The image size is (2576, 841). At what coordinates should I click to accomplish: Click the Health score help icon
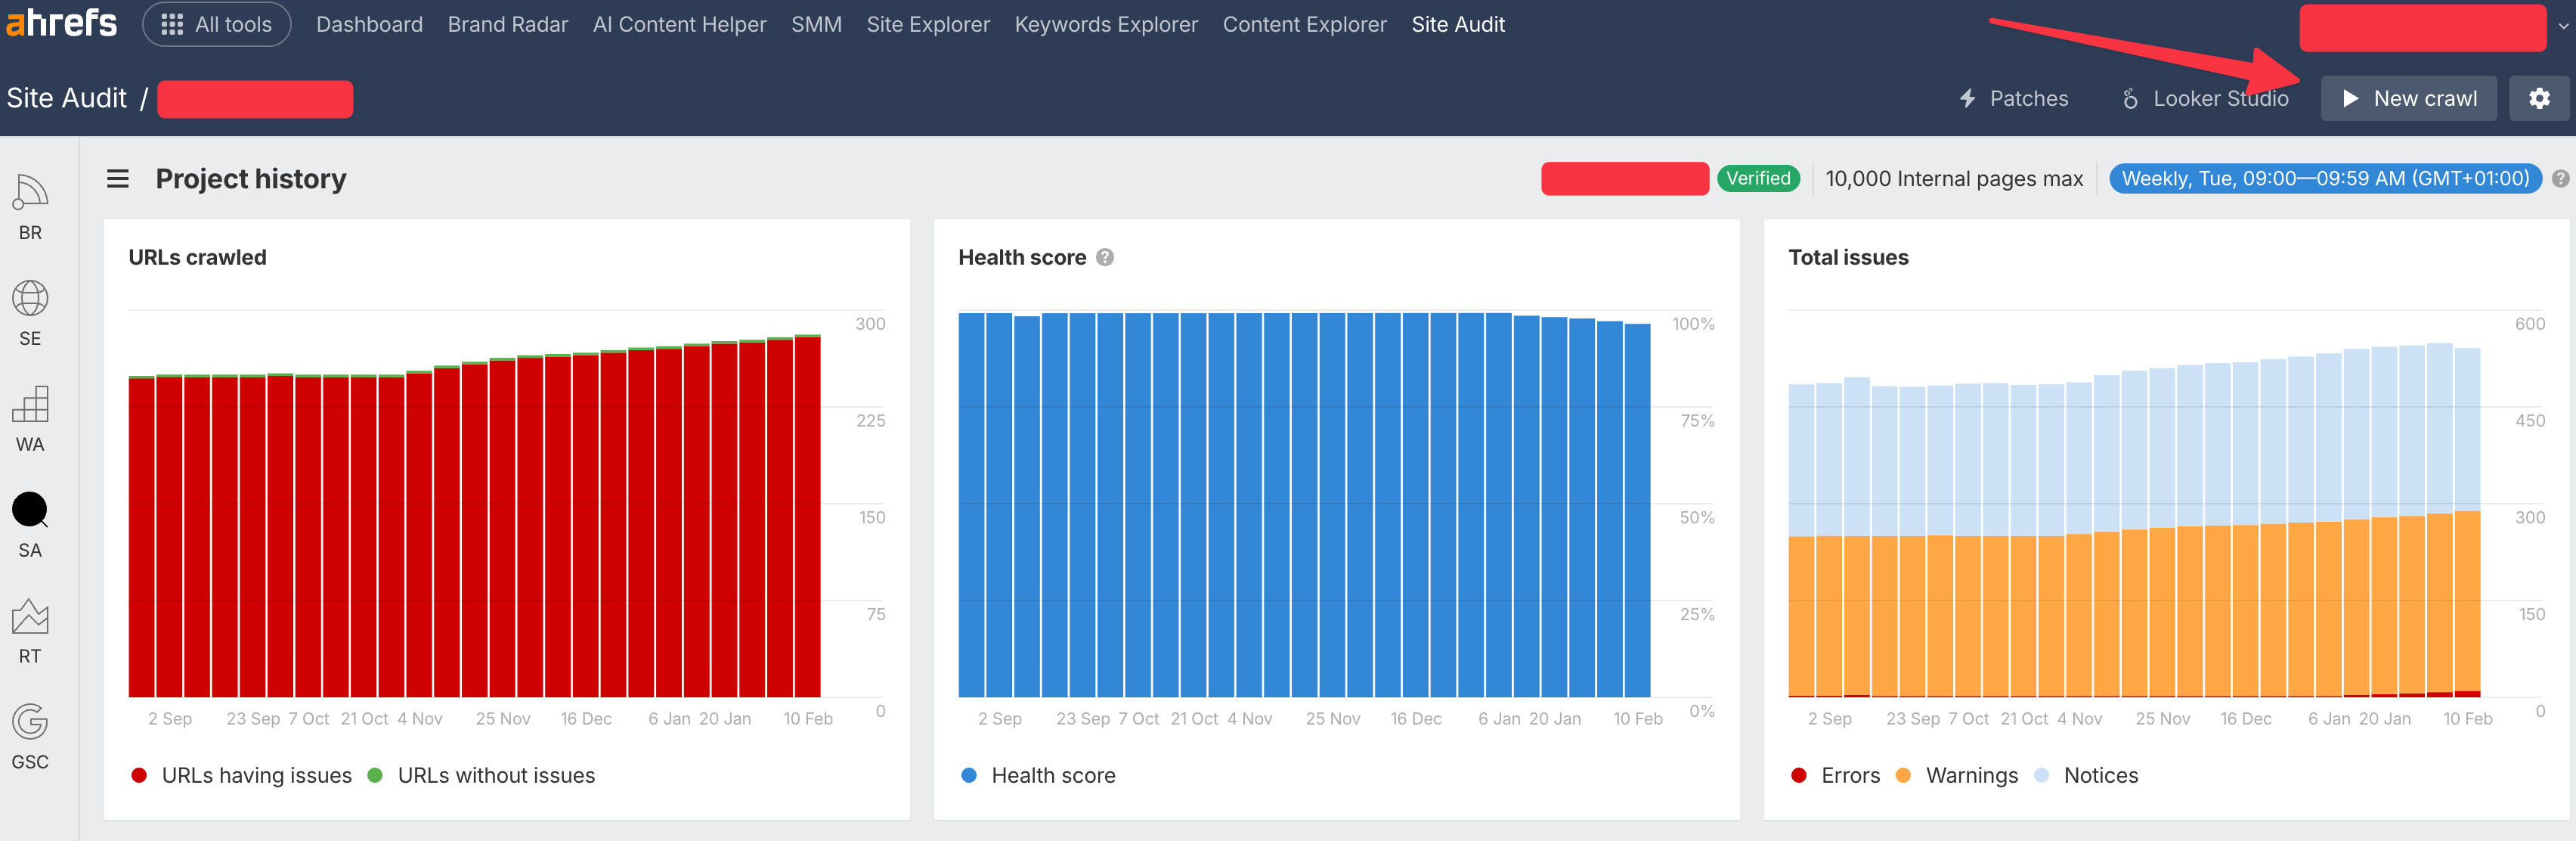click(x=1104, y=258)
